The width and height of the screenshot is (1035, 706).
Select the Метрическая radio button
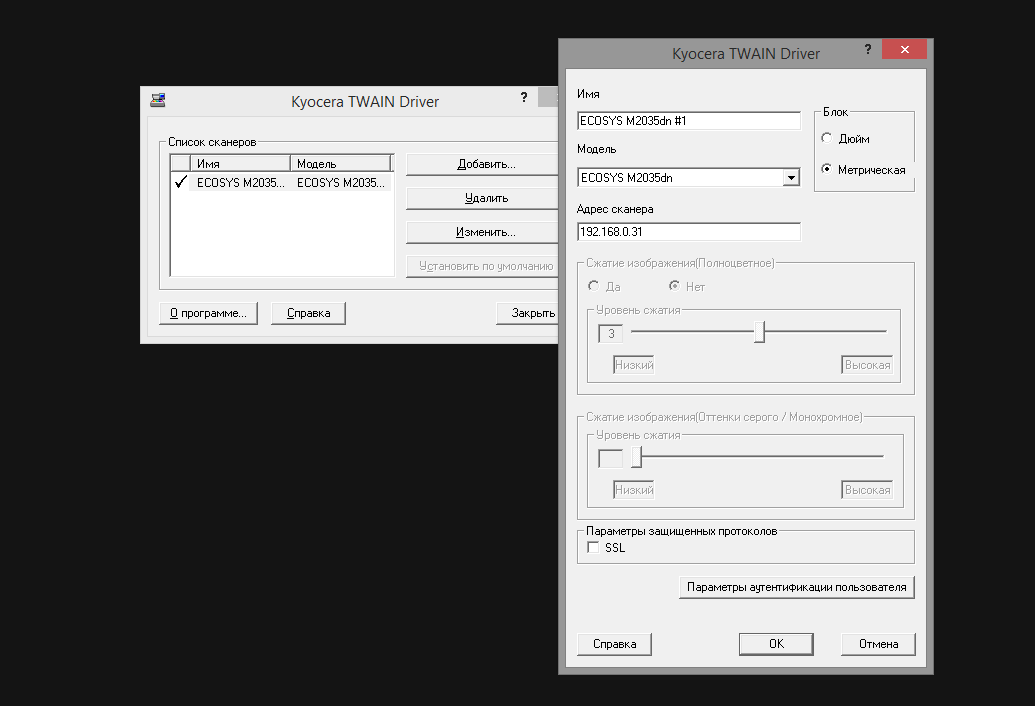[x=826, y=169]
